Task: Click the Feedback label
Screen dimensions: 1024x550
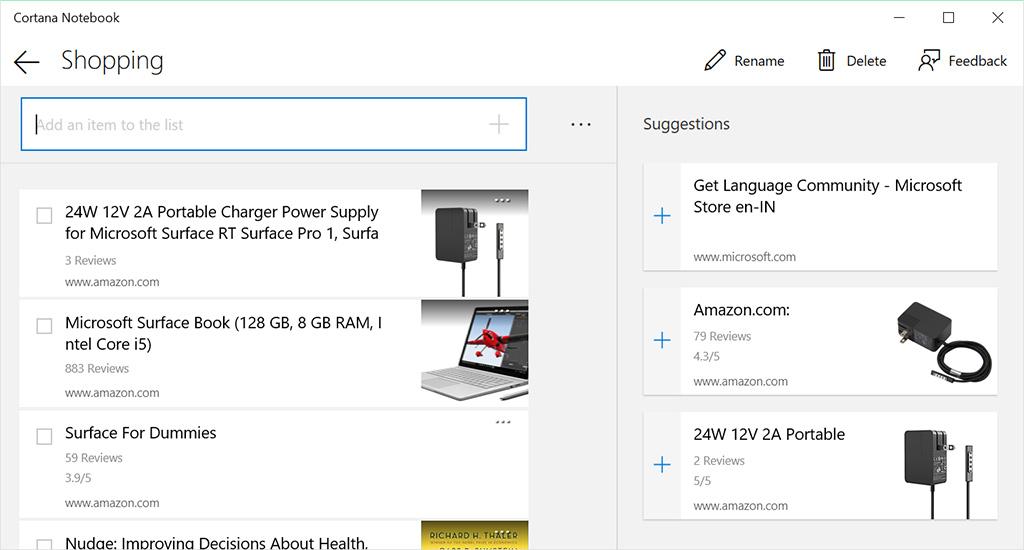Action: (x=977, y=61)
